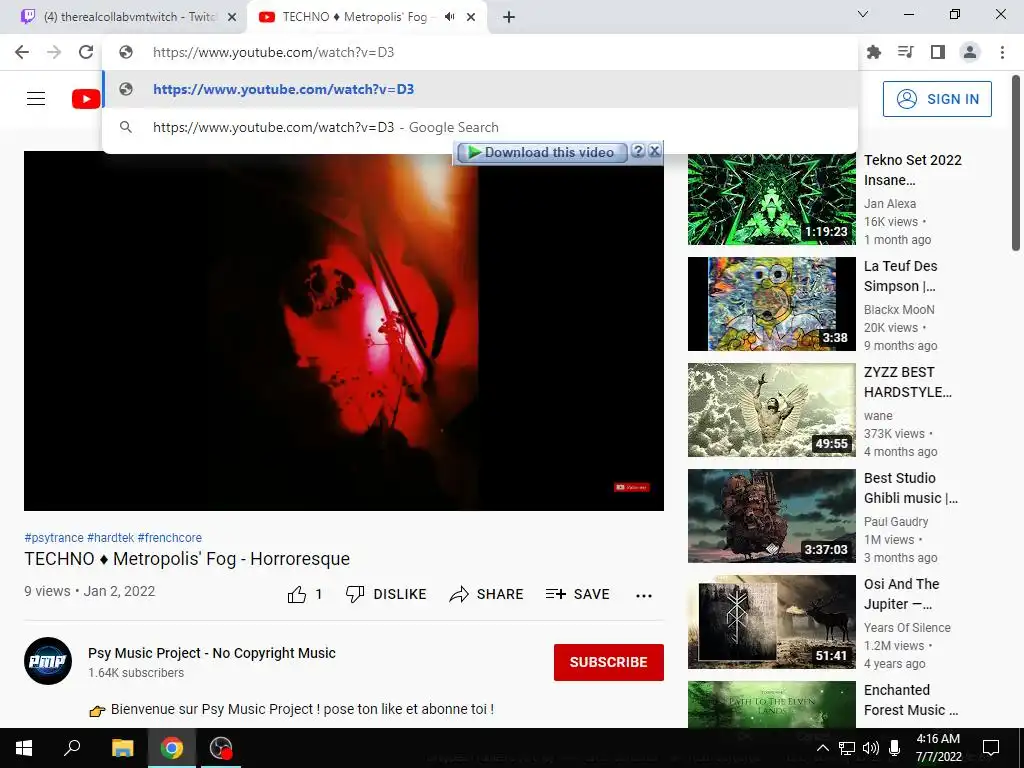
Task: Close the Twitch tab
Action: click(x=232, y=17)
